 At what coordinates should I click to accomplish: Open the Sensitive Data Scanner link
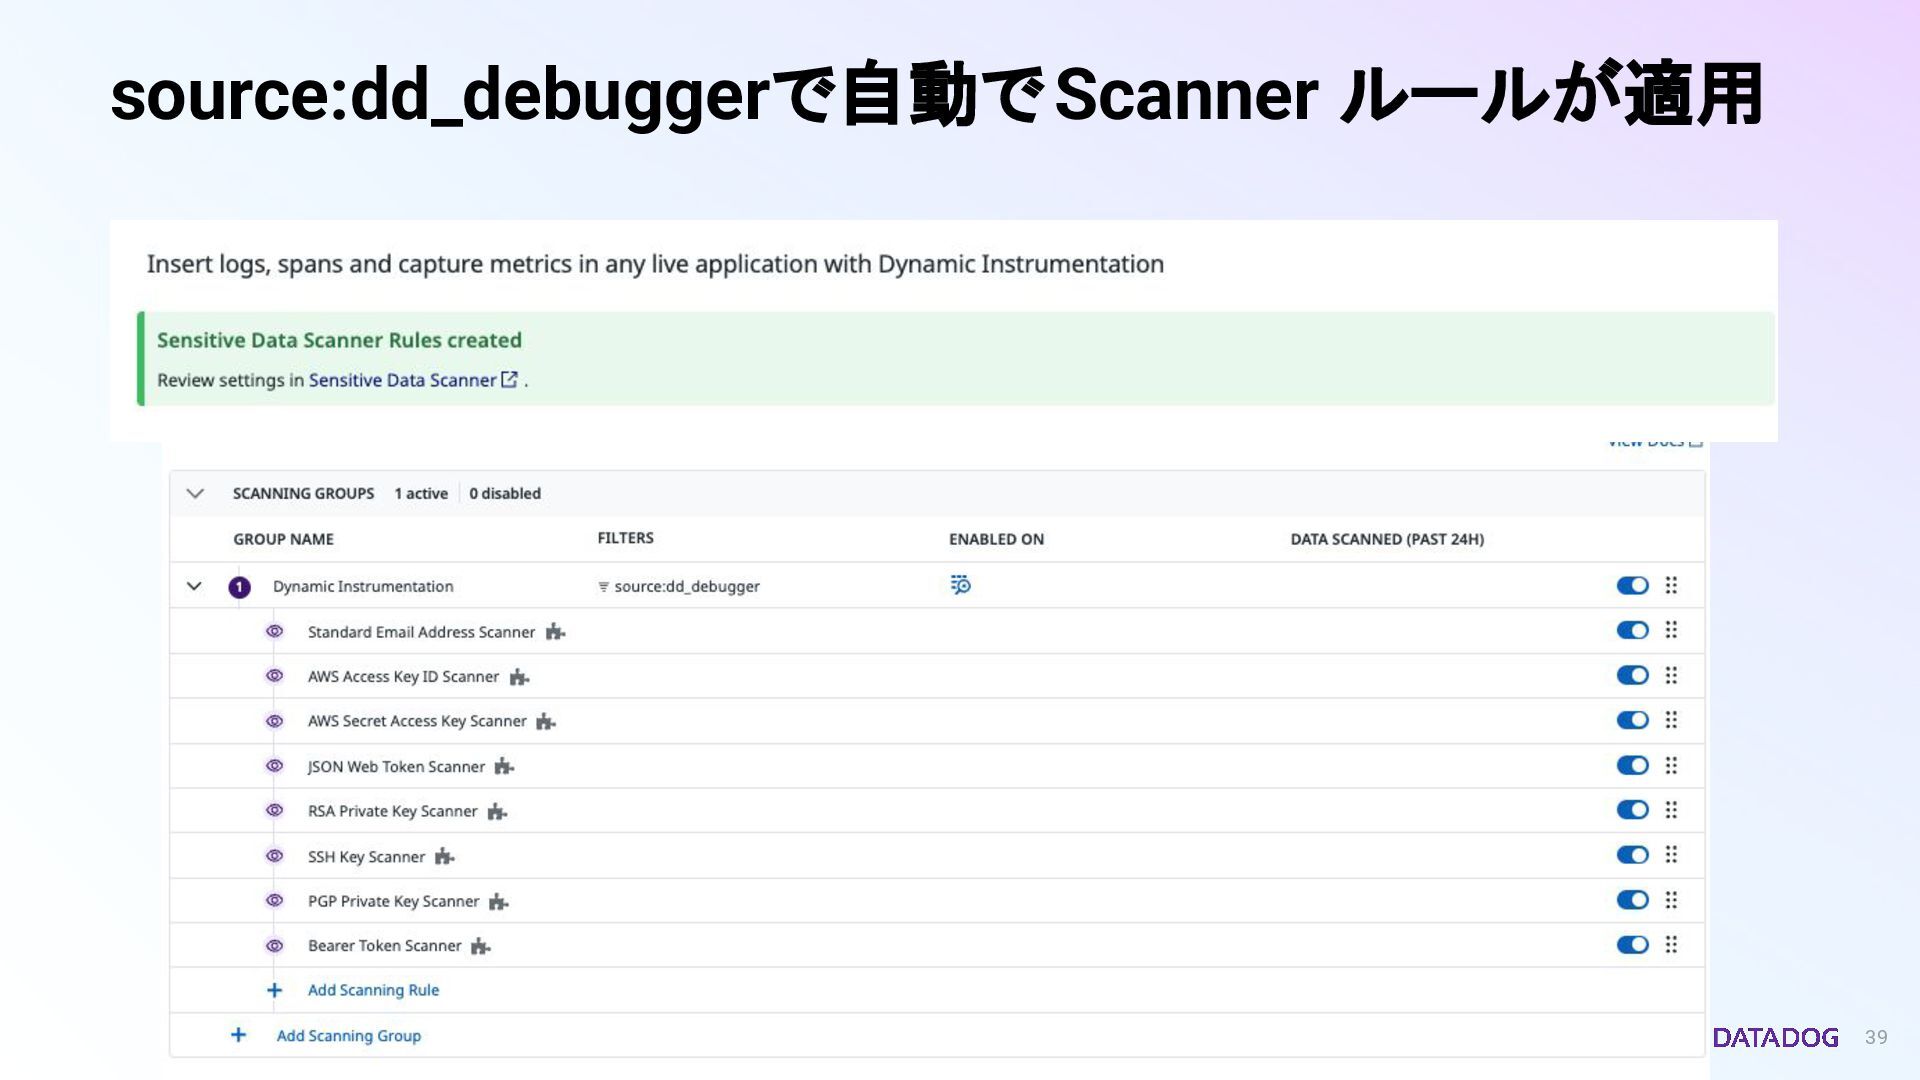(x=402, y=380)
